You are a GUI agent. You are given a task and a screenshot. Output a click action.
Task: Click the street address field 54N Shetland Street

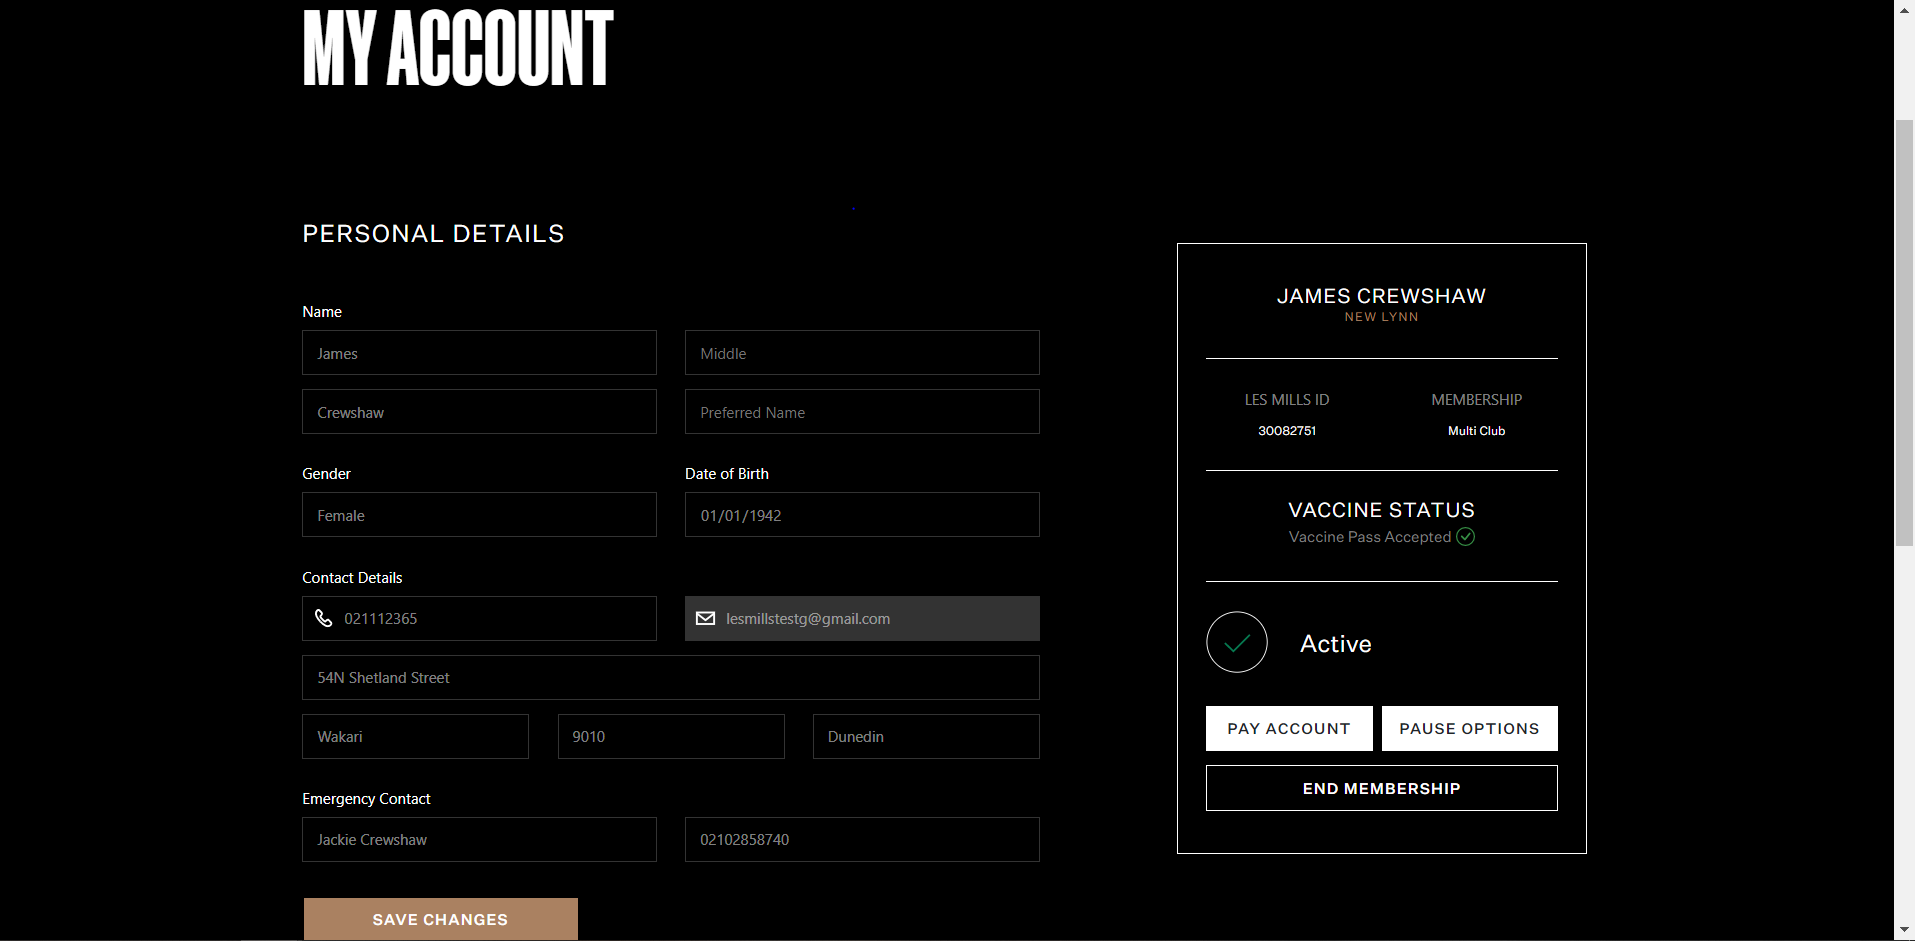[x=671, y=677]
